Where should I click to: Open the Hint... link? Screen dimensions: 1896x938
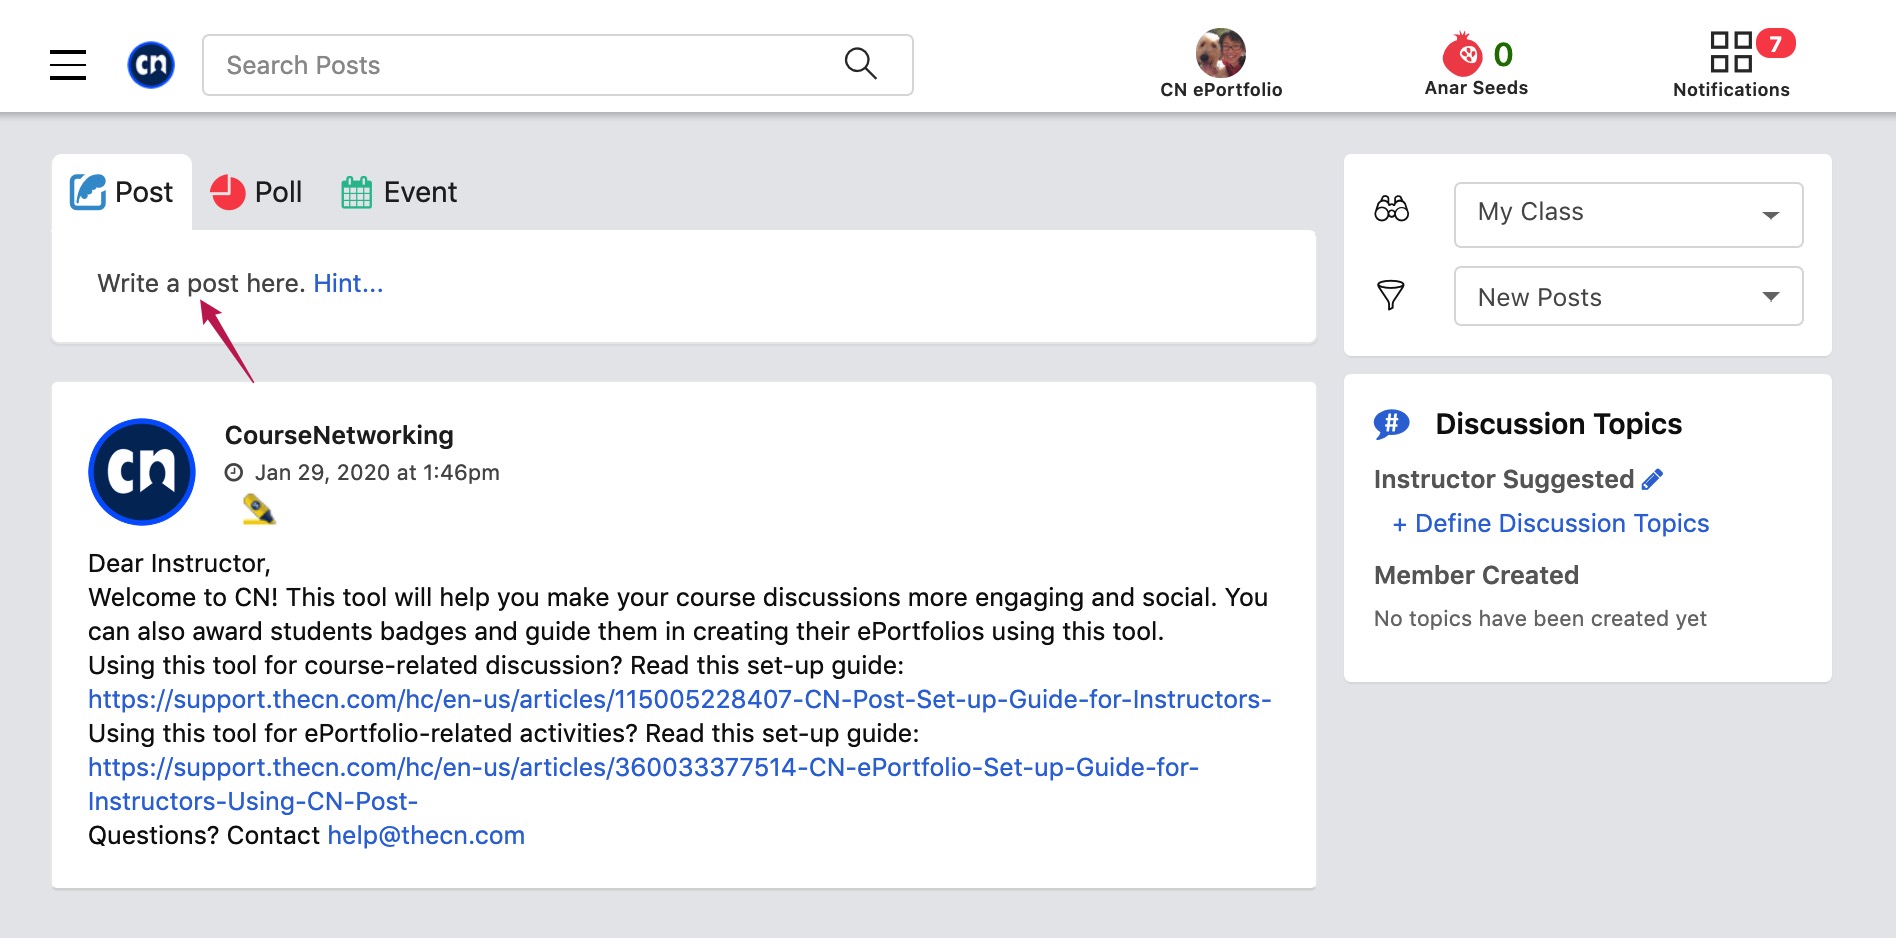pyautogui.click(x=348, y=283)
